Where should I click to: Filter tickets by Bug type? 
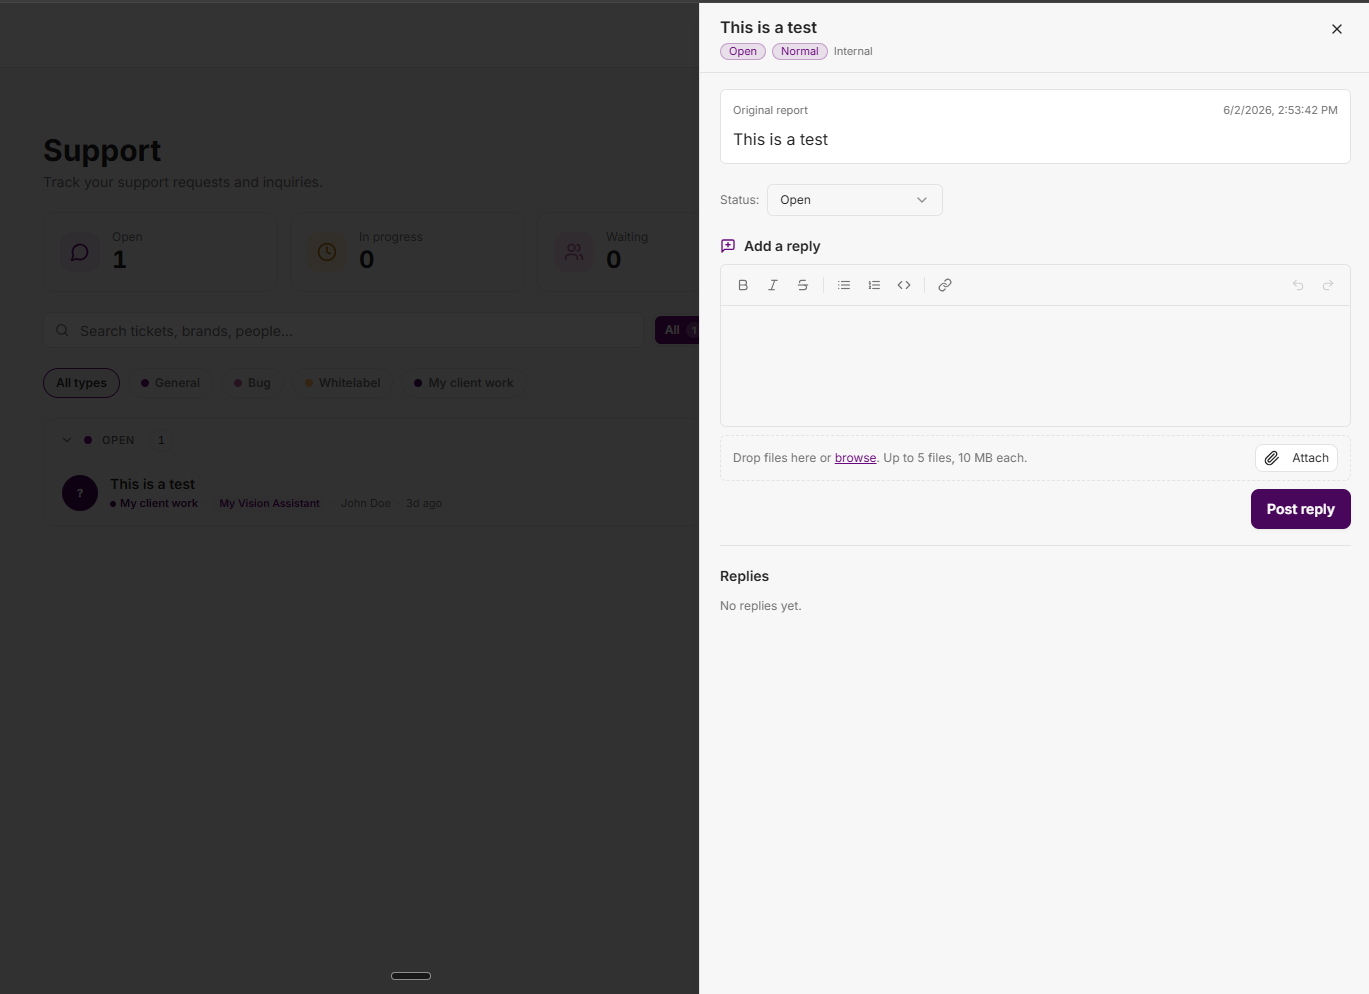pos(253,383)
